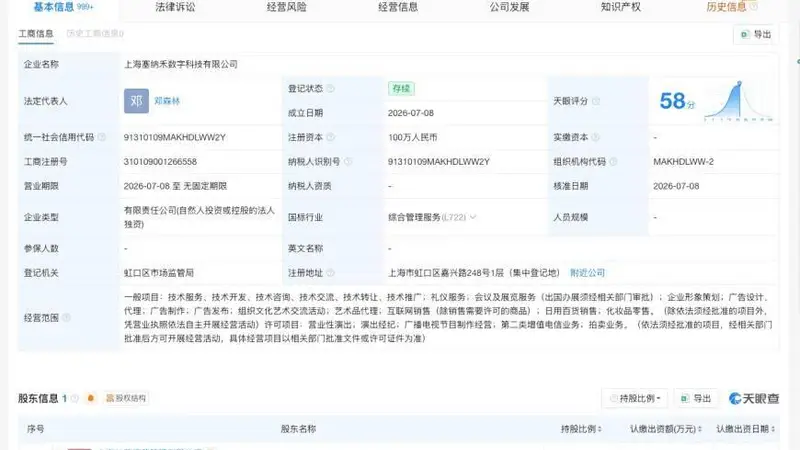The height and width of the screenshot is (450, 800).
Task: Click the score distribution chart
Action: tap(738, 101)
